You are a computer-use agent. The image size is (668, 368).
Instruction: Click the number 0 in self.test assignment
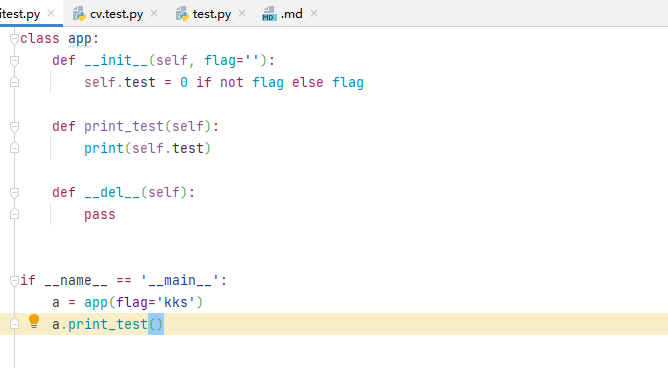pyautogui.click(x=184, y=82)
